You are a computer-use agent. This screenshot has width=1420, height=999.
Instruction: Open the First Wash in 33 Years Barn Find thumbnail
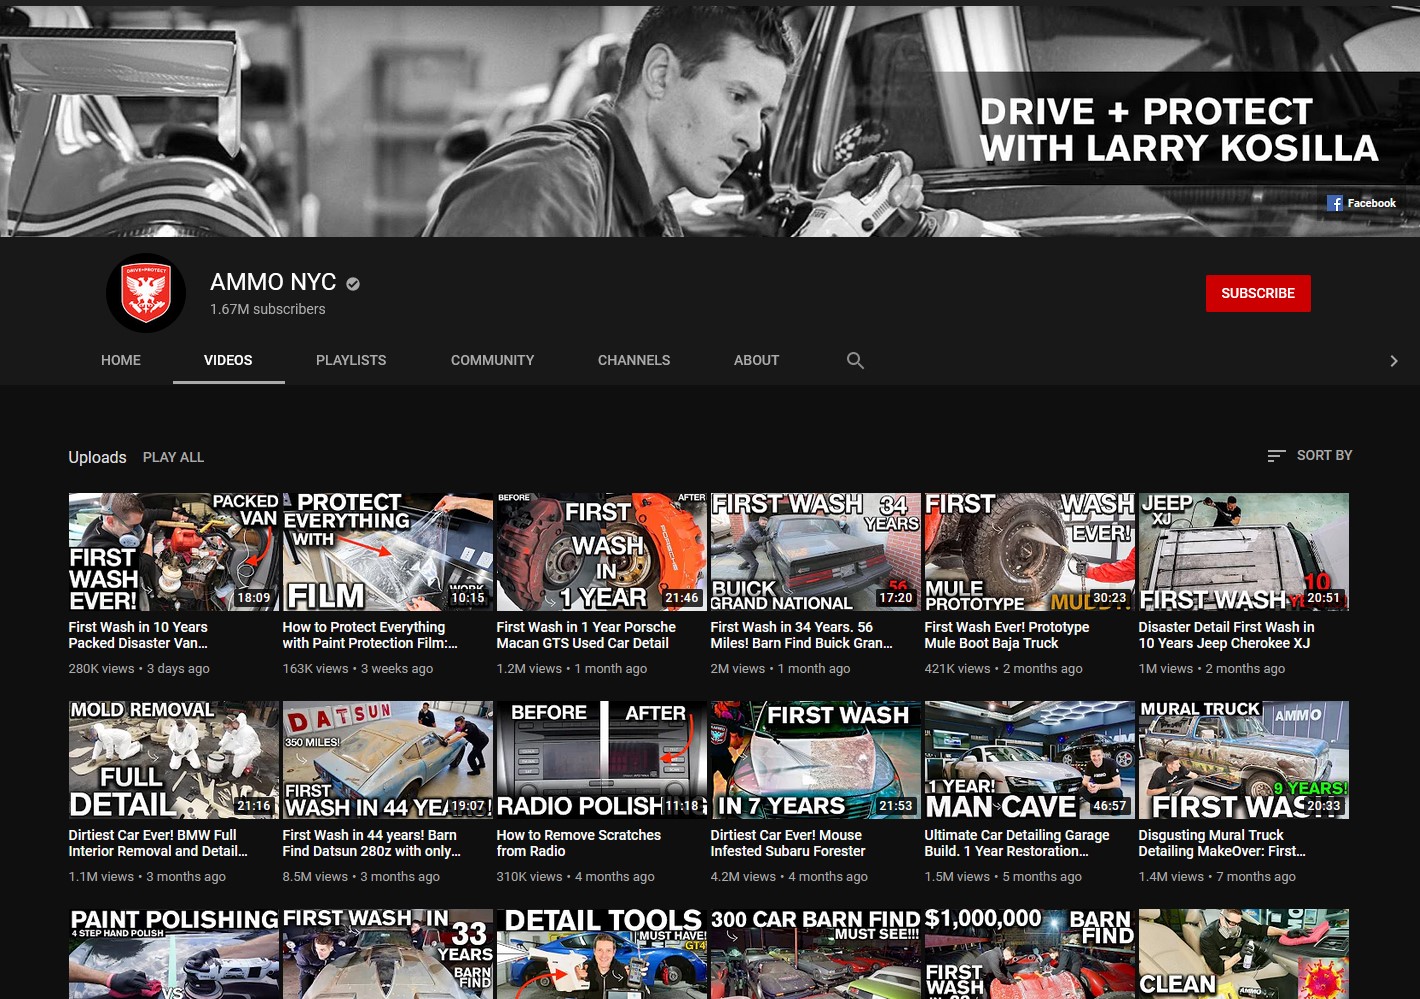(388, 954)
